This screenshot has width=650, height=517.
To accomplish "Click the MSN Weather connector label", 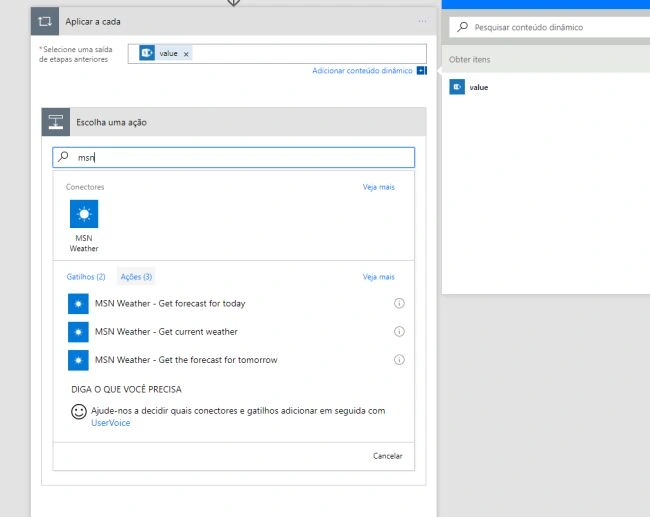I will click(x=84, y=243).
